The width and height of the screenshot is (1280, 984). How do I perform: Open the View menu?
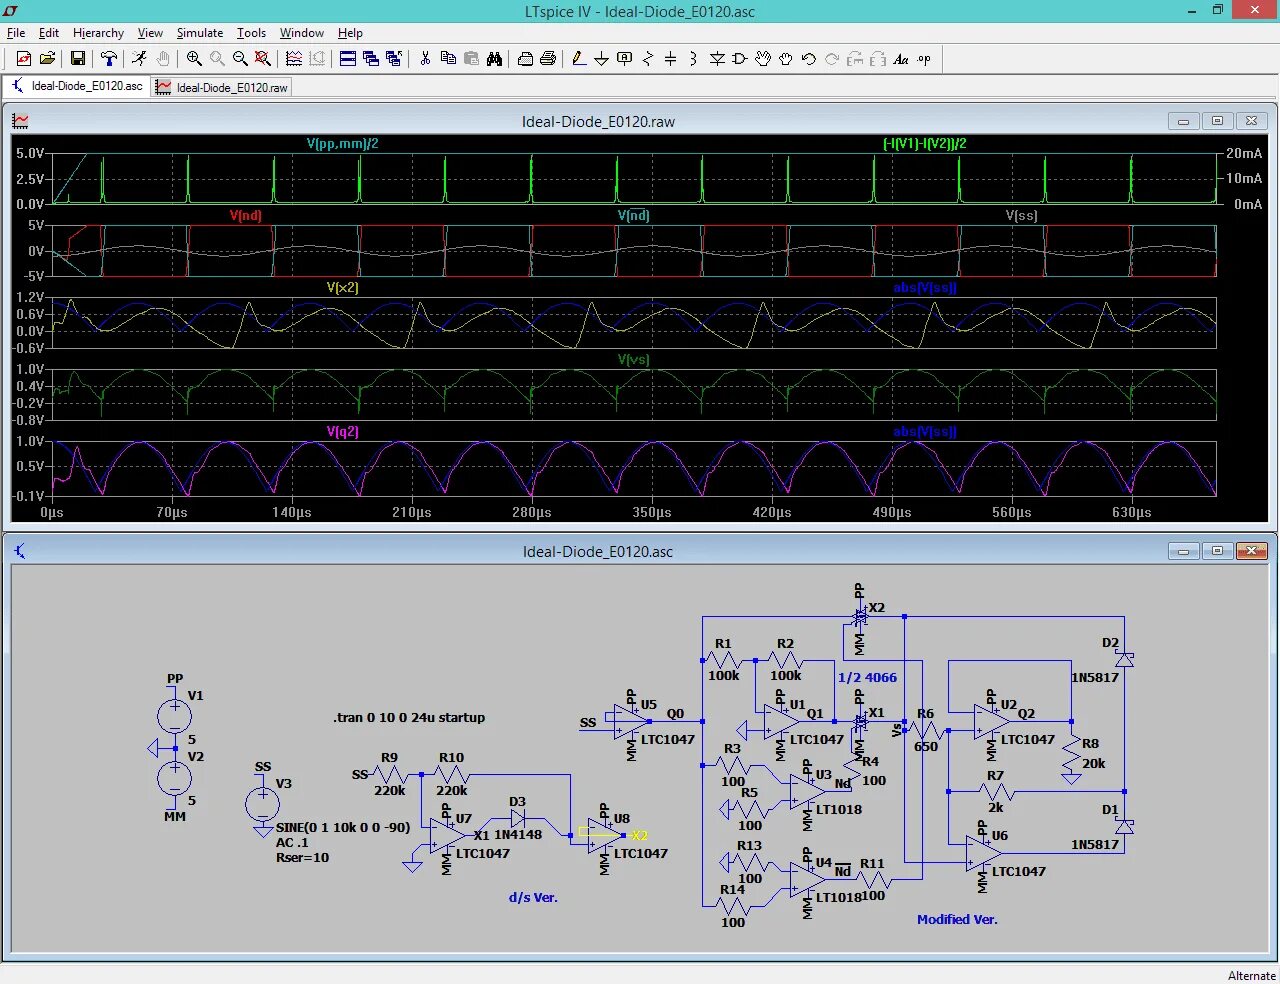click(x=150, y=33)
